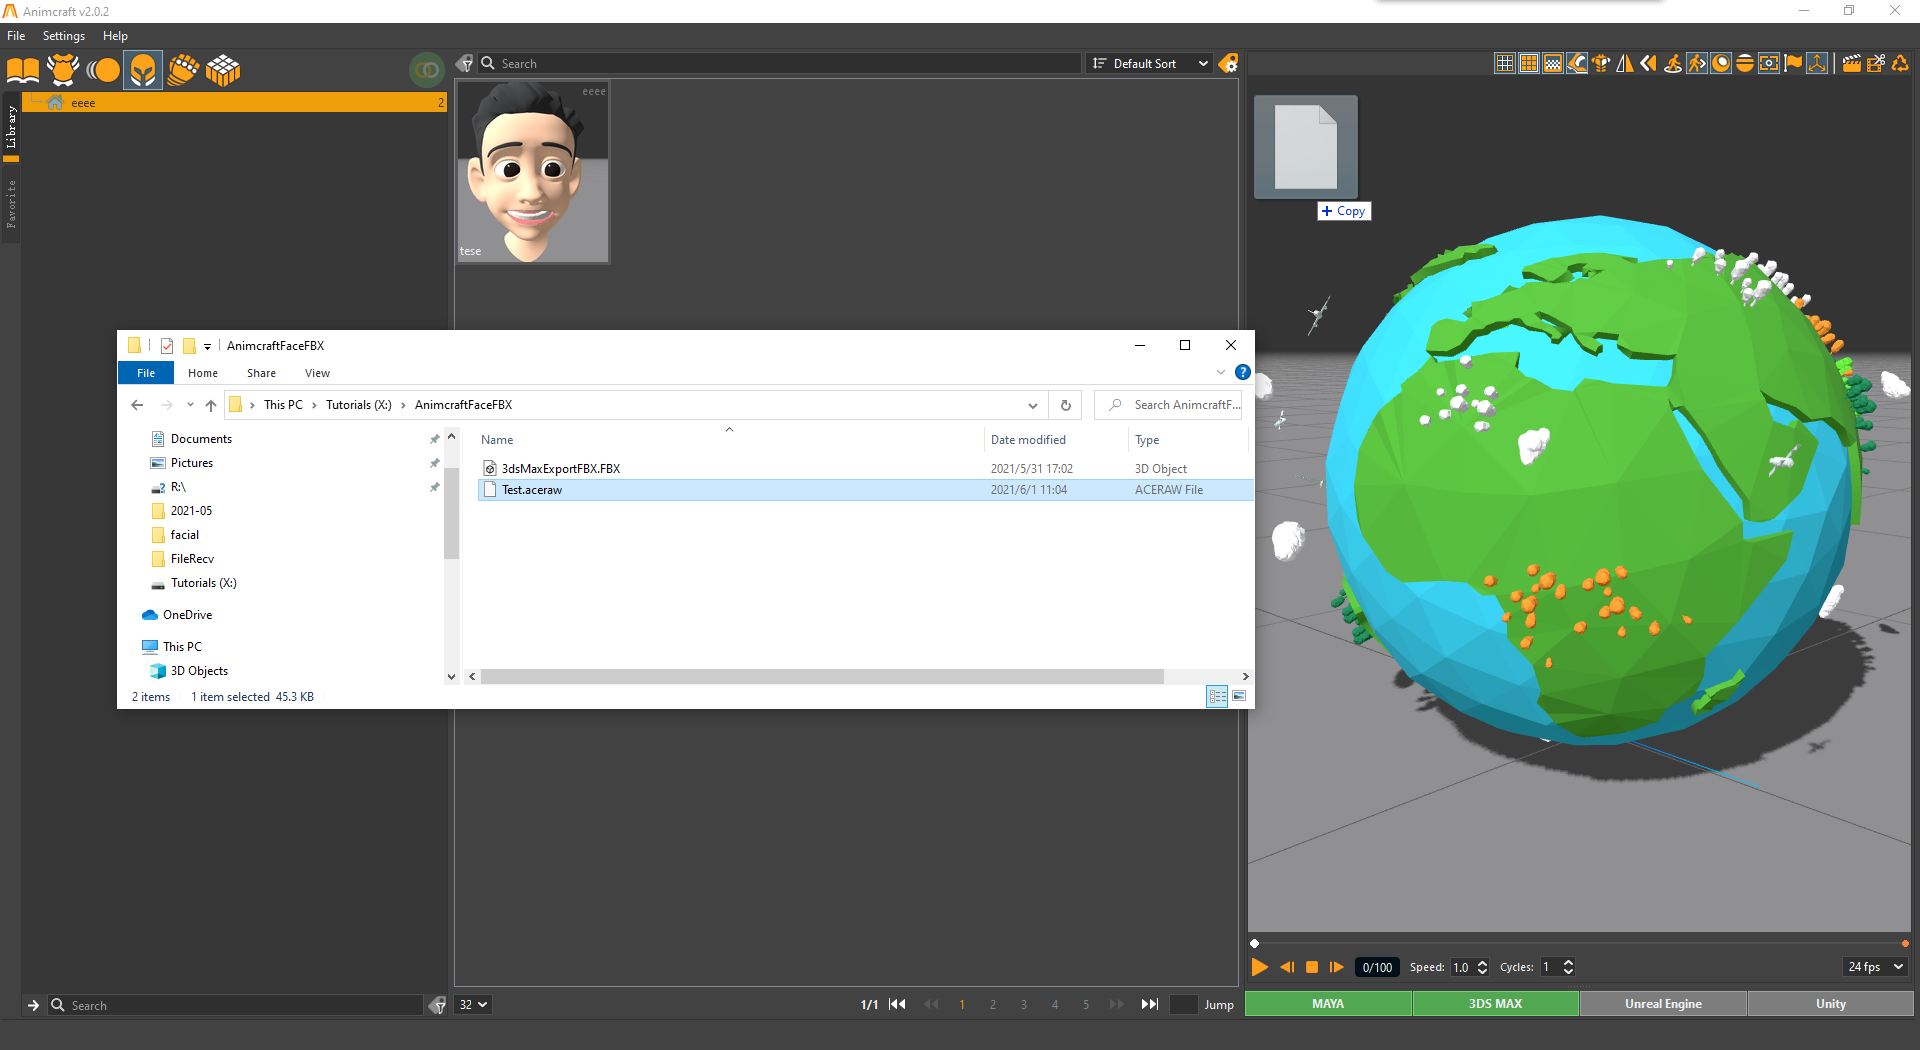
Task: Click the Unreal Engine button
Action: click(x=1663, y=1004)
